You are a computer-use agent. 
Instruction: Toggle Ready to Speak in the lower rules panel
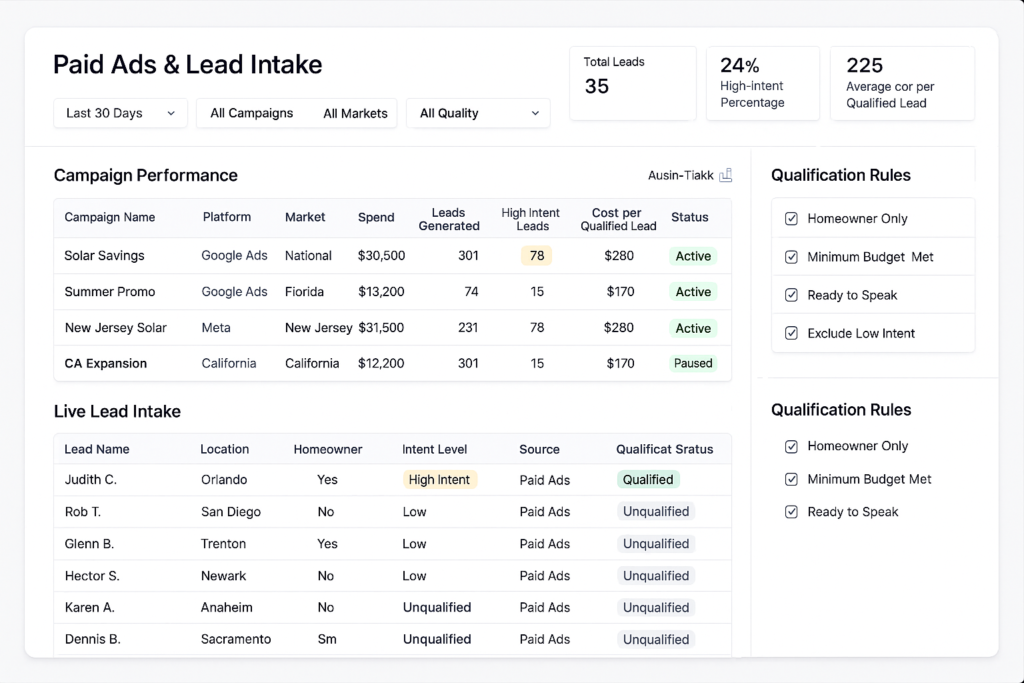(x=792, y=512)
